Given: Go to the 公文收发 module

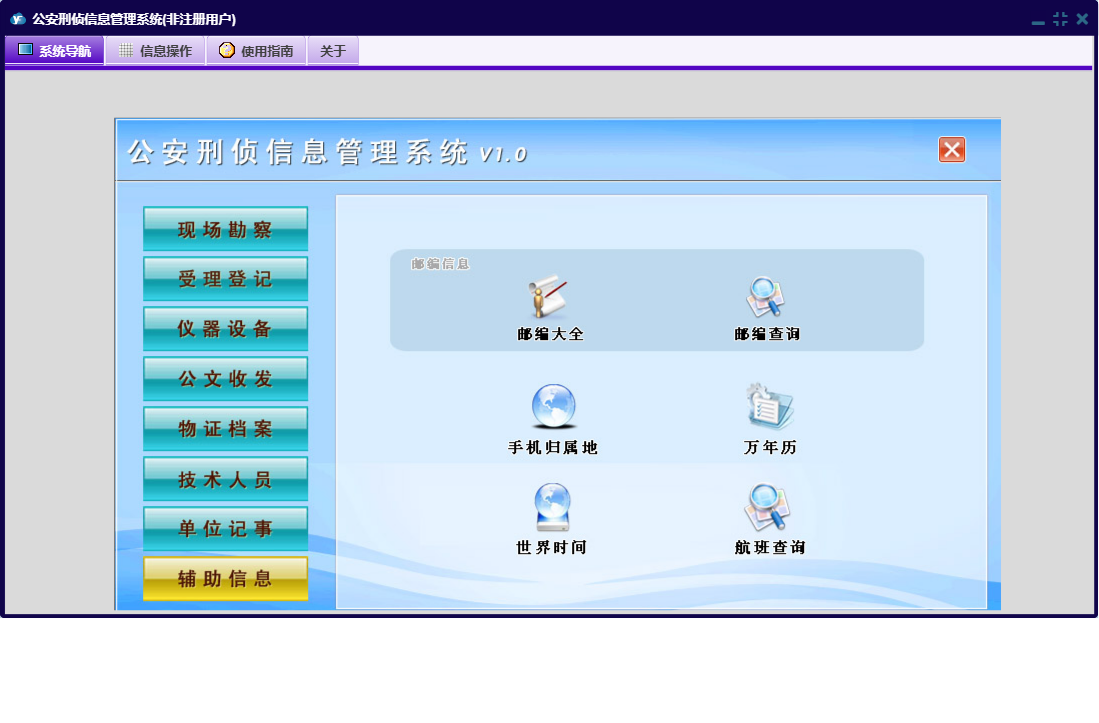Looking at the screenshot, I should (x=225, y=379).
